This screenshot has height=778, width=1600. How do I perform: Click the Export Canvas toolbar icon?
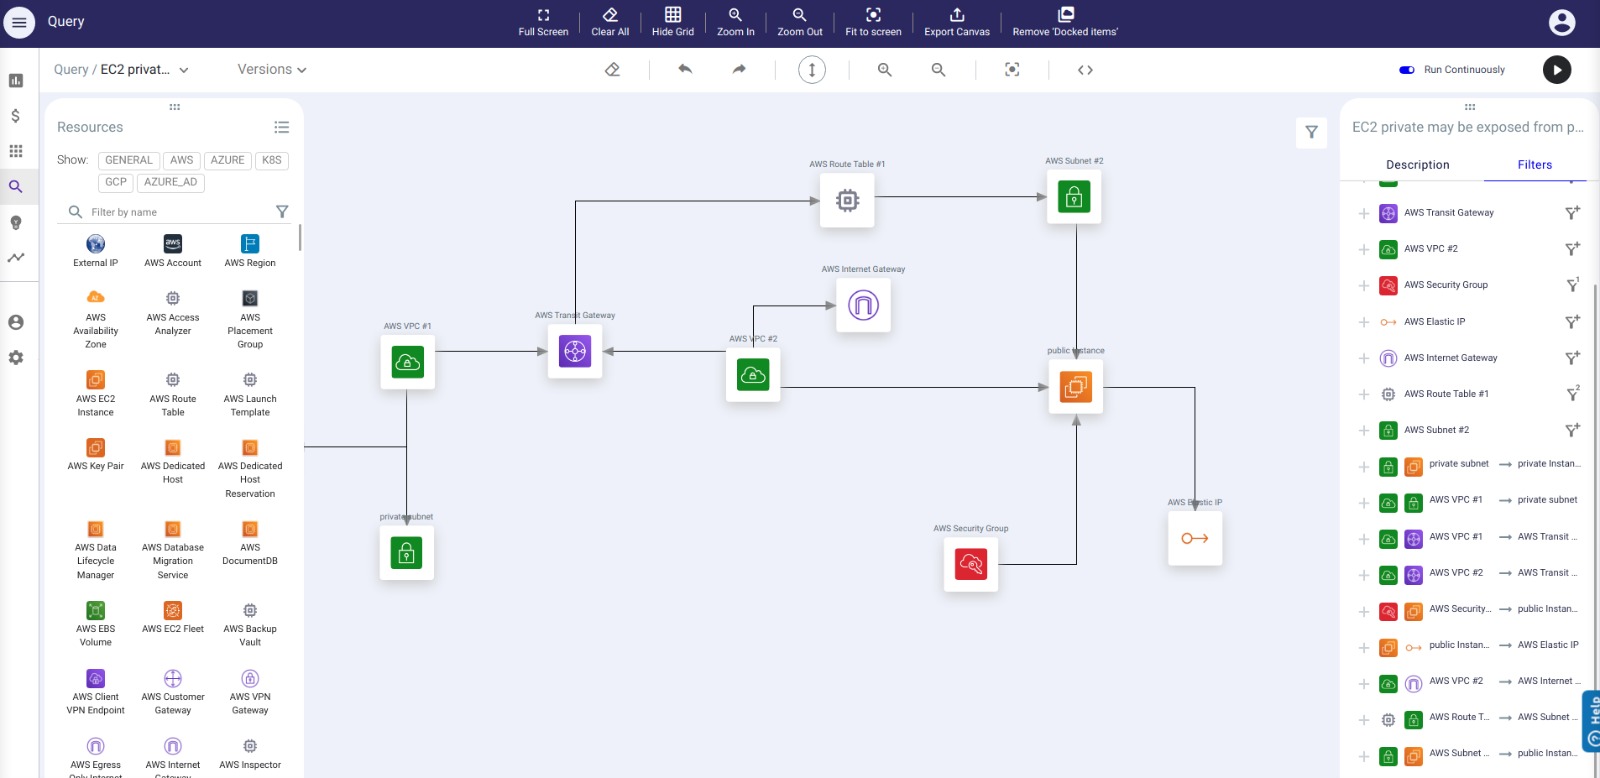957,15
